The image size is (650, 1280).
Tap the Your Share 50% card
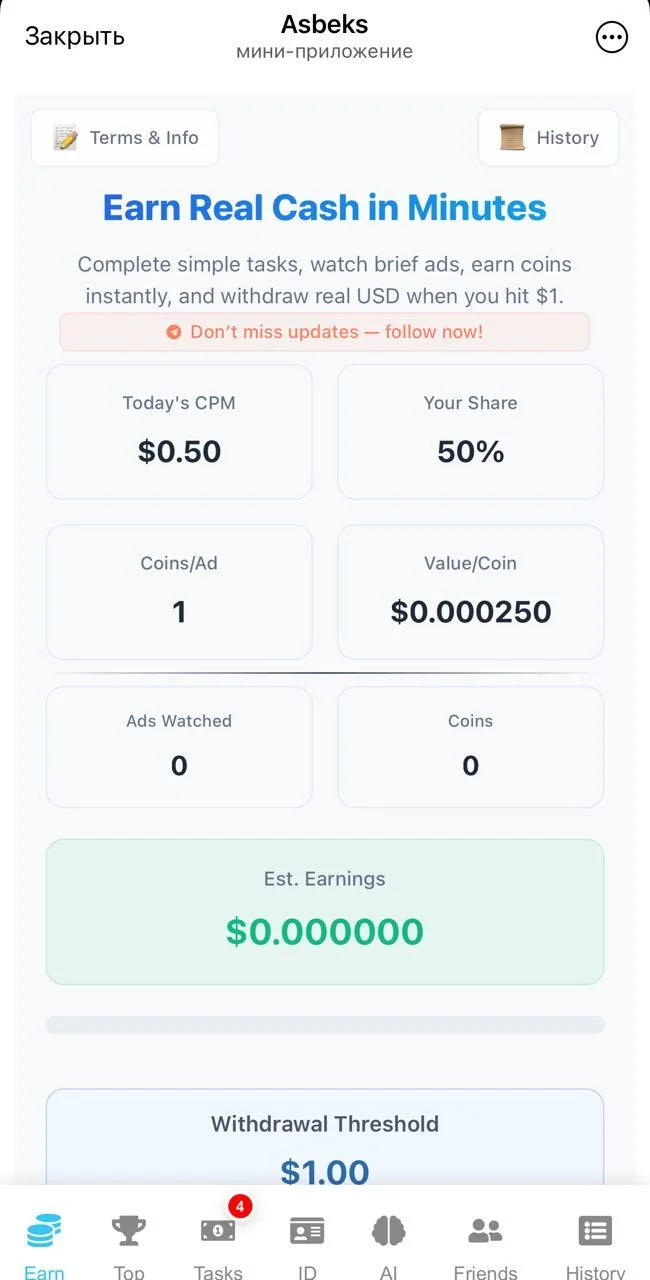pyautogui.click(x=470, y=432)
